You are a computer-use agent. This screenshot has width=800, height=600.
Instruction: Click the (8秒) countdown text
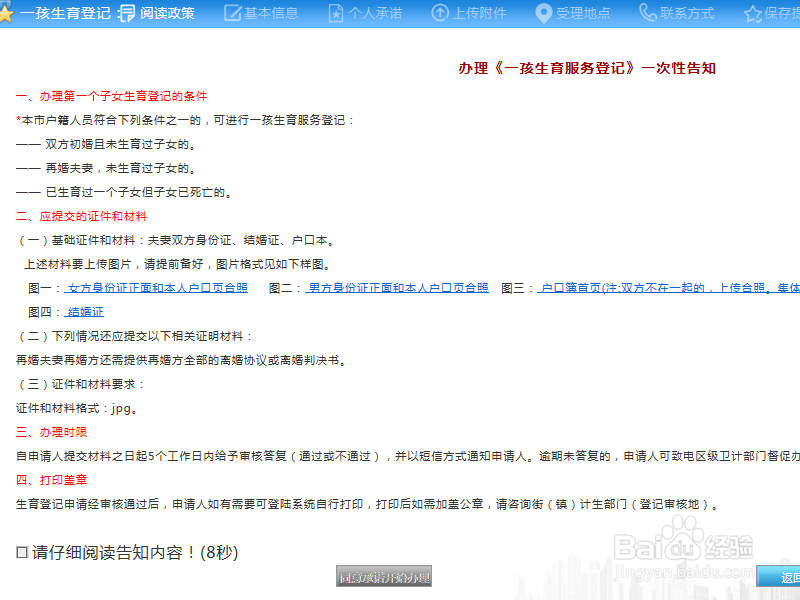(x=219, y=553)
